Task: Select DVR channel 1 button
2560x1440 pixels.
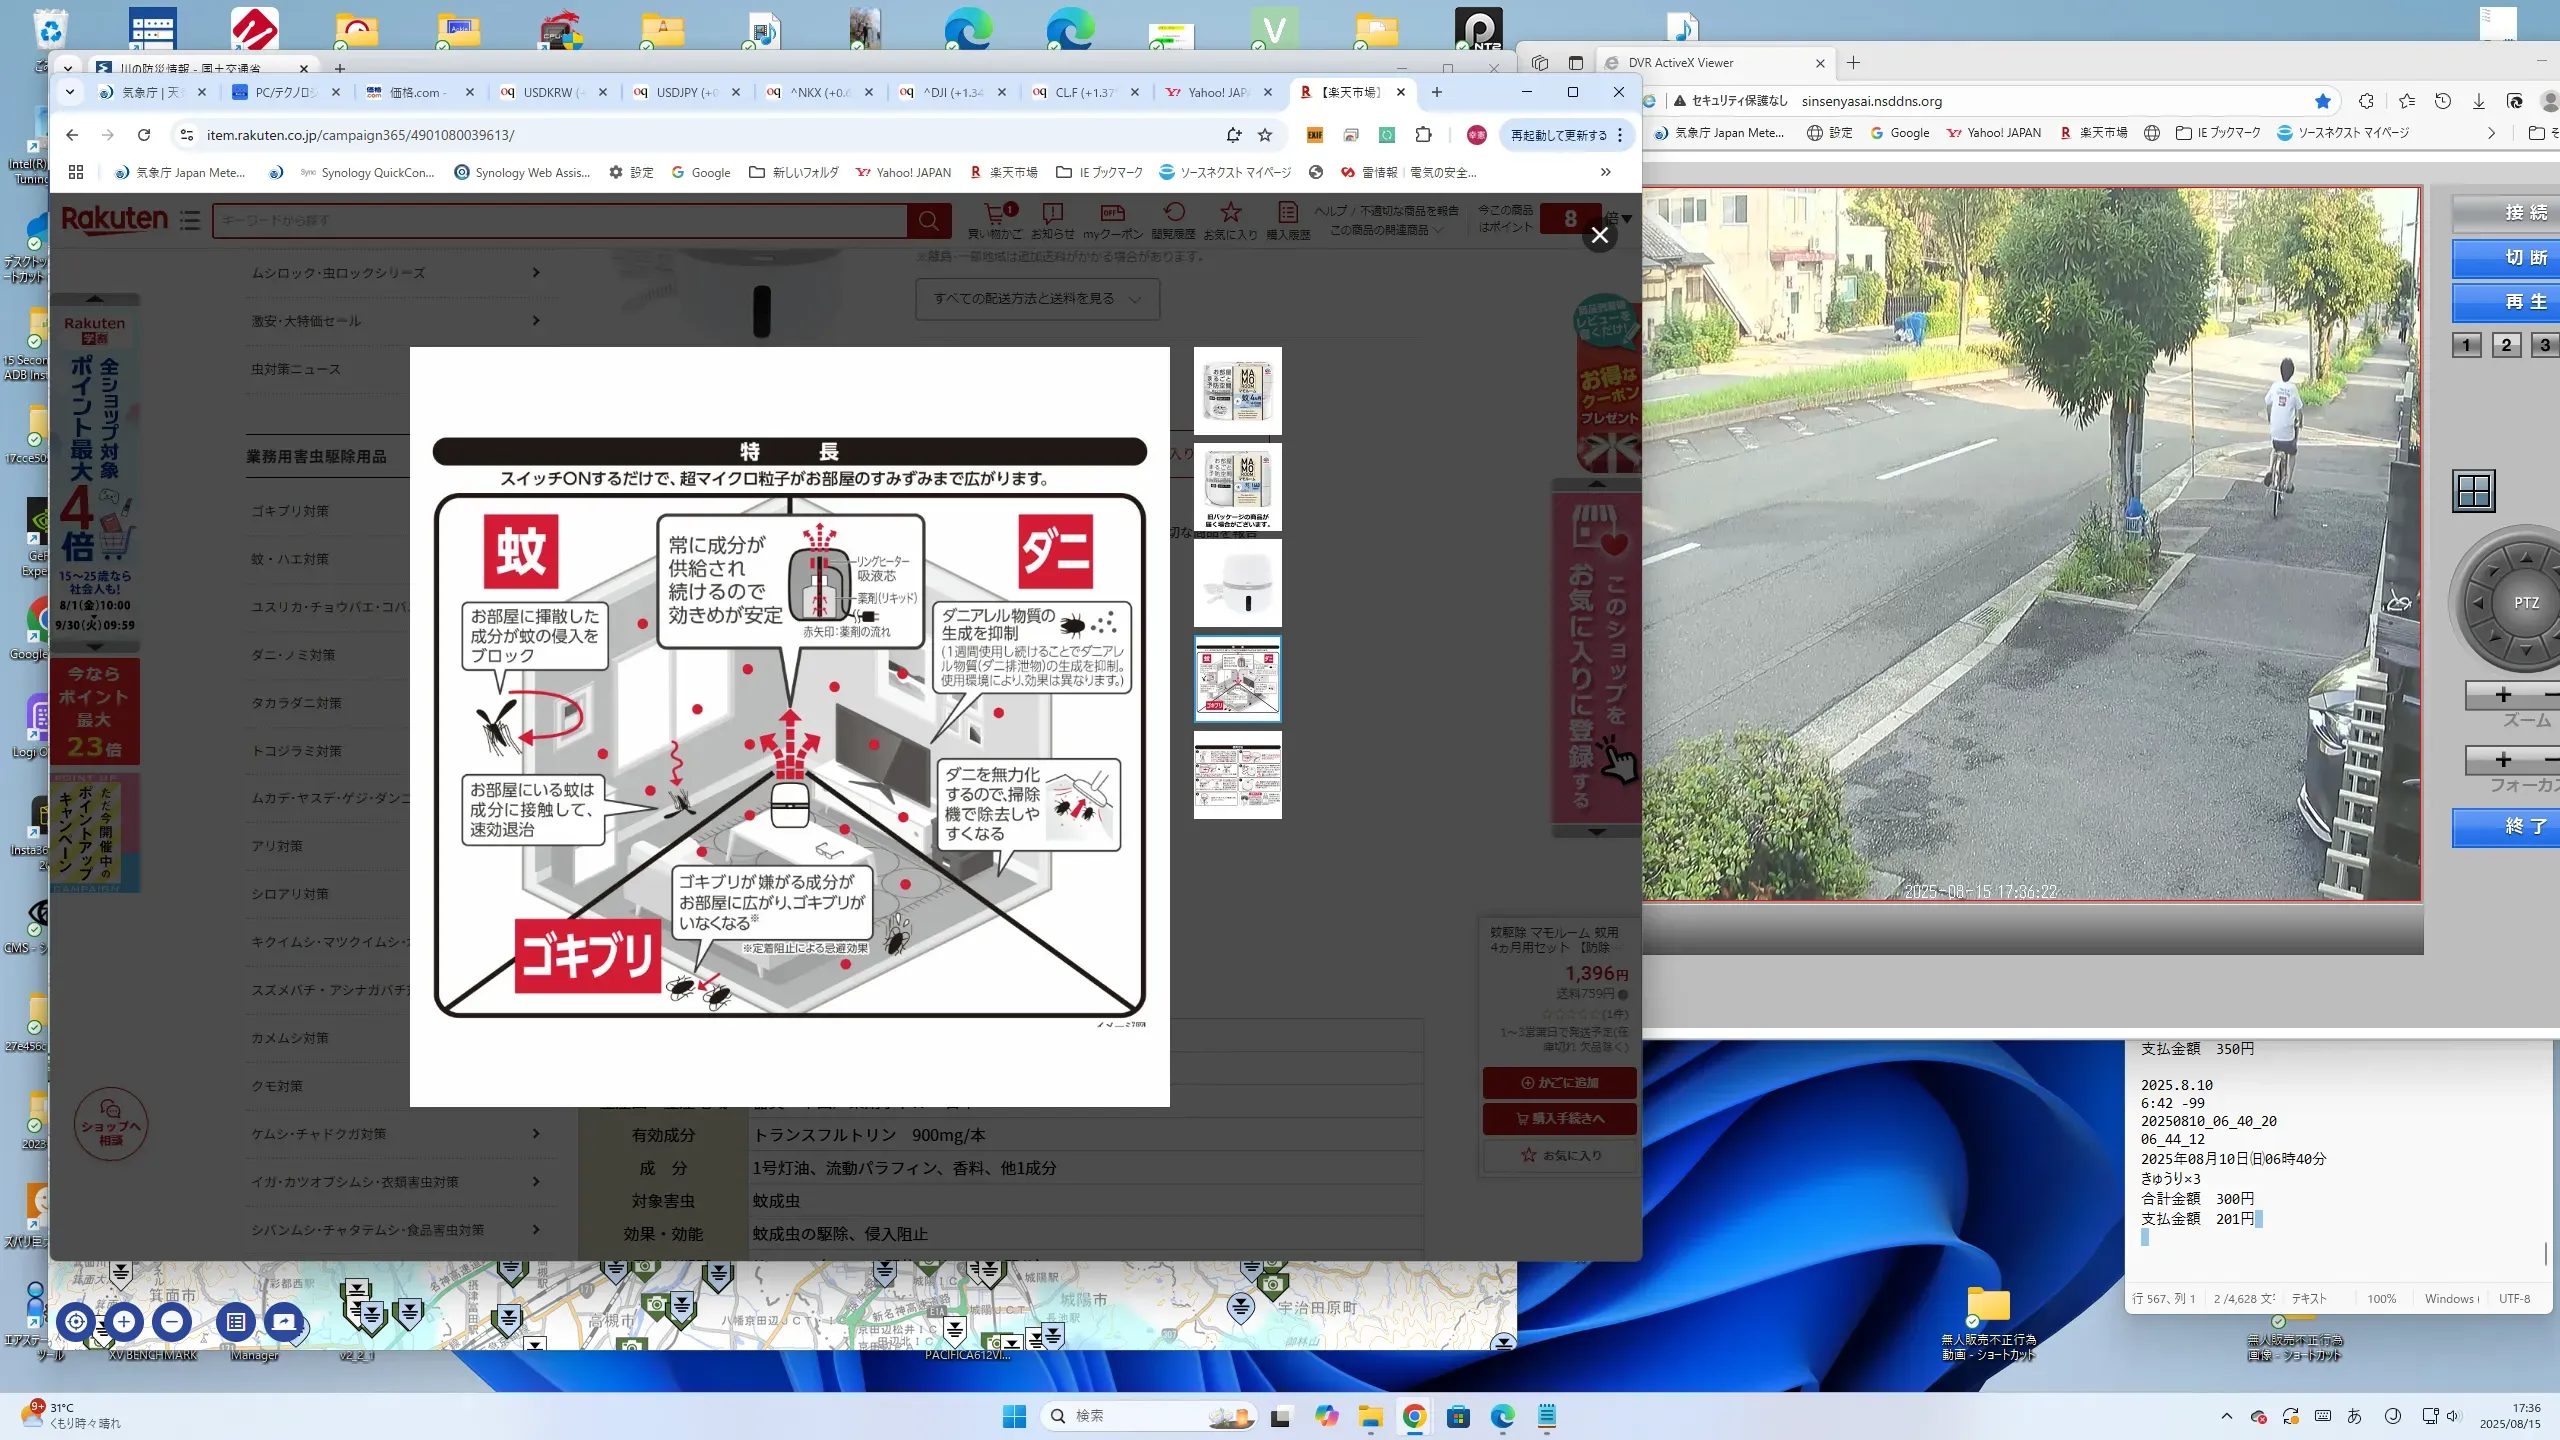Action: tap(2466, 345)
